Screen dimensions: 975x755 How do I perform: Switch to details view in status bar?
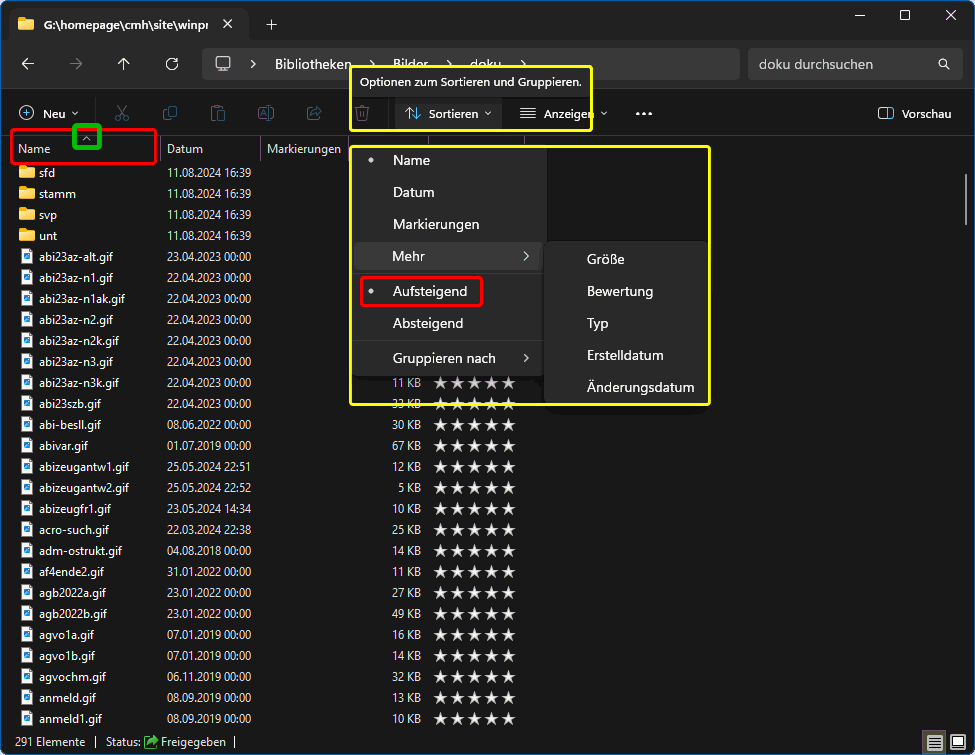[x=934, y=742]
